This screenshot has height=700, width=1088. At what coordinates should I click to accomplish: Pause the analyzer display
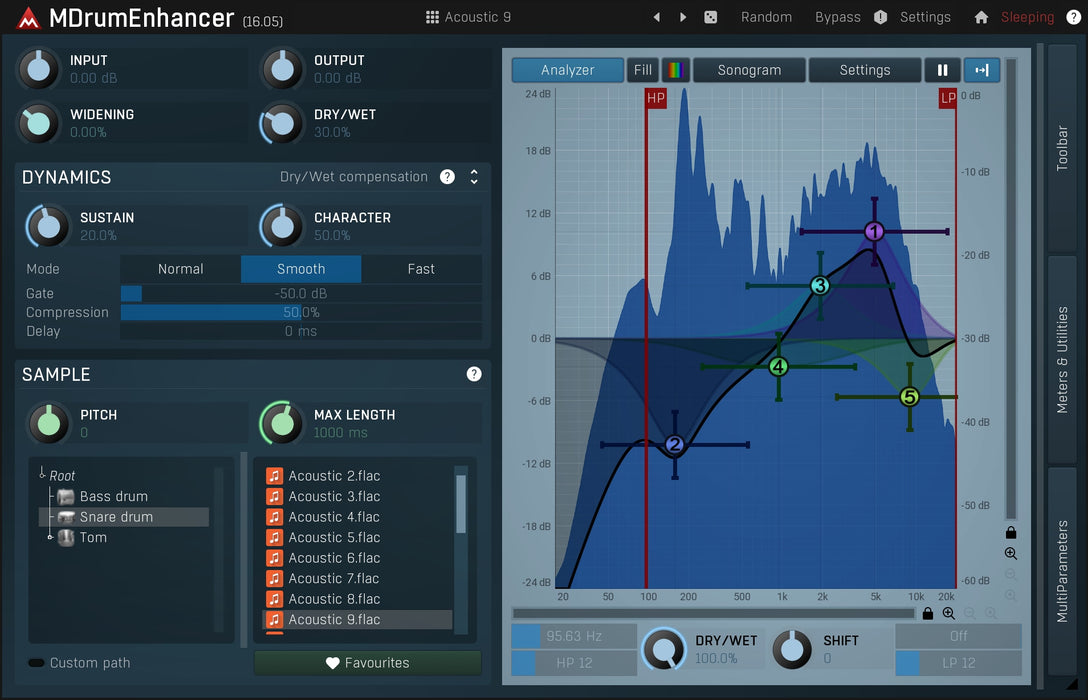(942, 70)
